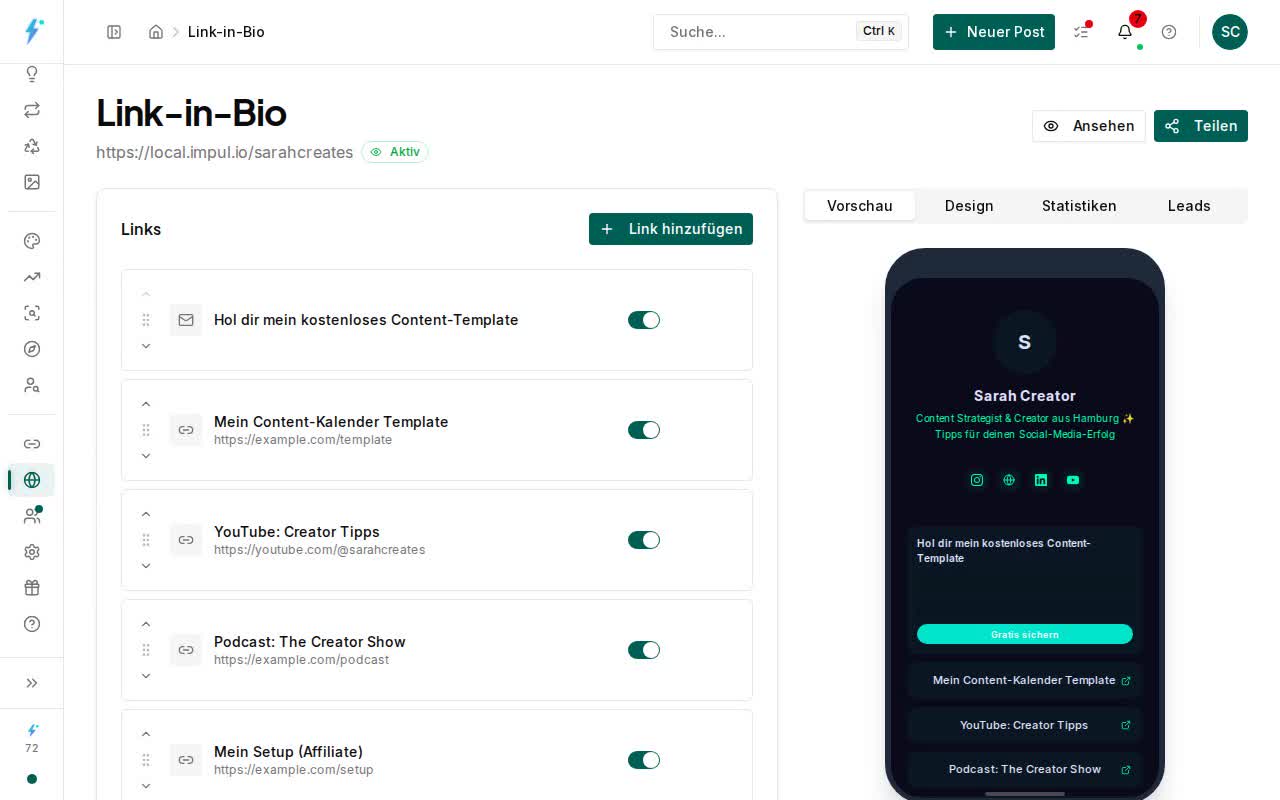Screen dimensions: 1280x800
Task: Disable the YouTube: Creator Tipps toggle
Action: click(644, 540)
